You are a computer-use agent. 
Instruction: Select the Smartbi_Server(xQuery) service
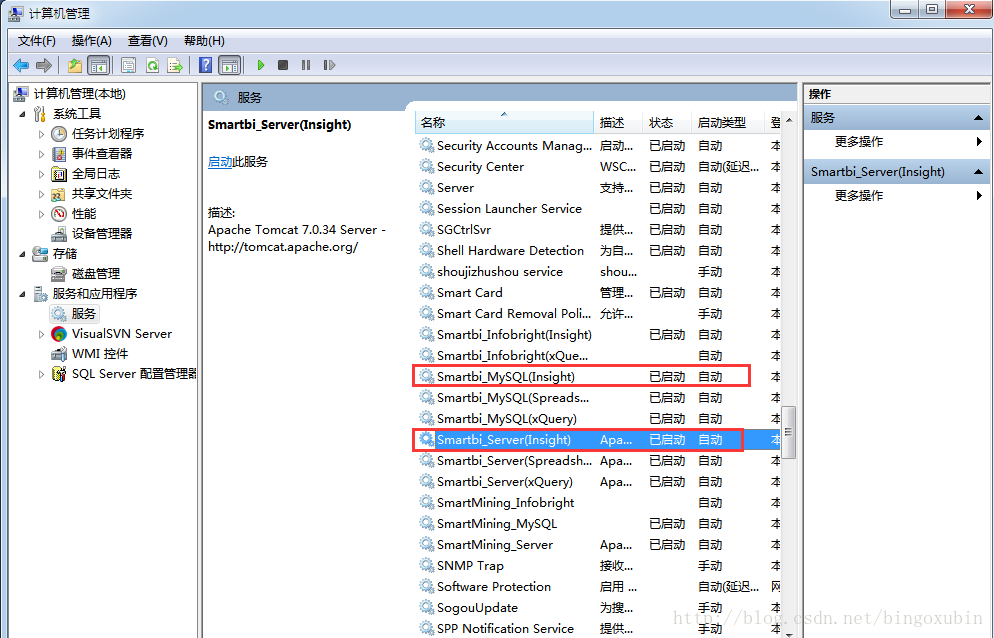(x=599, y=482)
